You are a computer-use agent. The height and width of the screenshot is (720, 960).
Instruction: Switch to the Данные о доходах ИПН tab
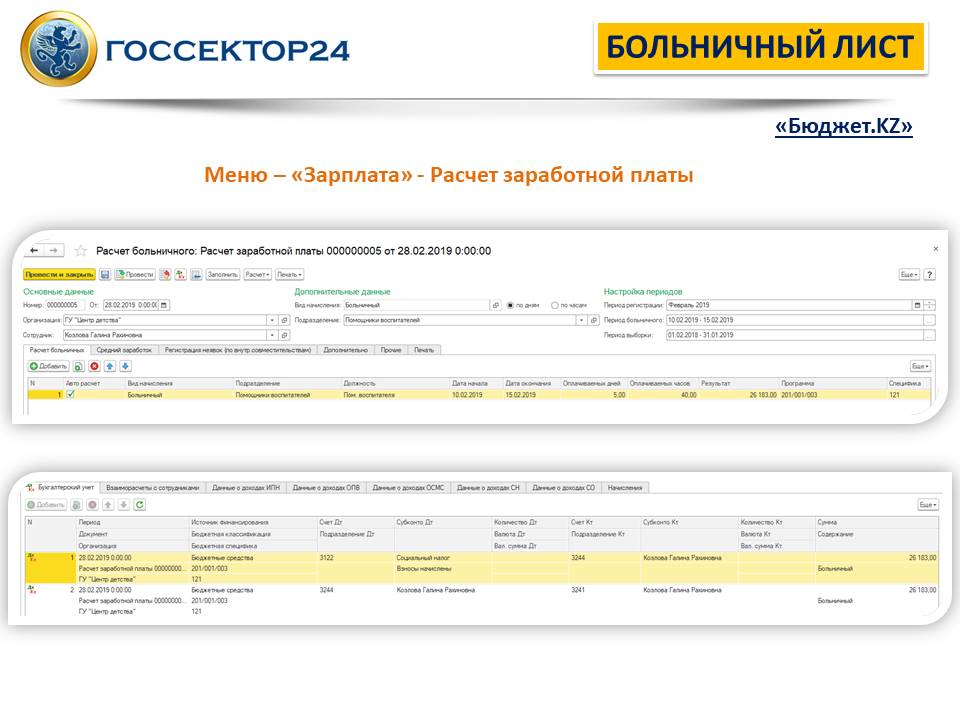pos(246,488)
